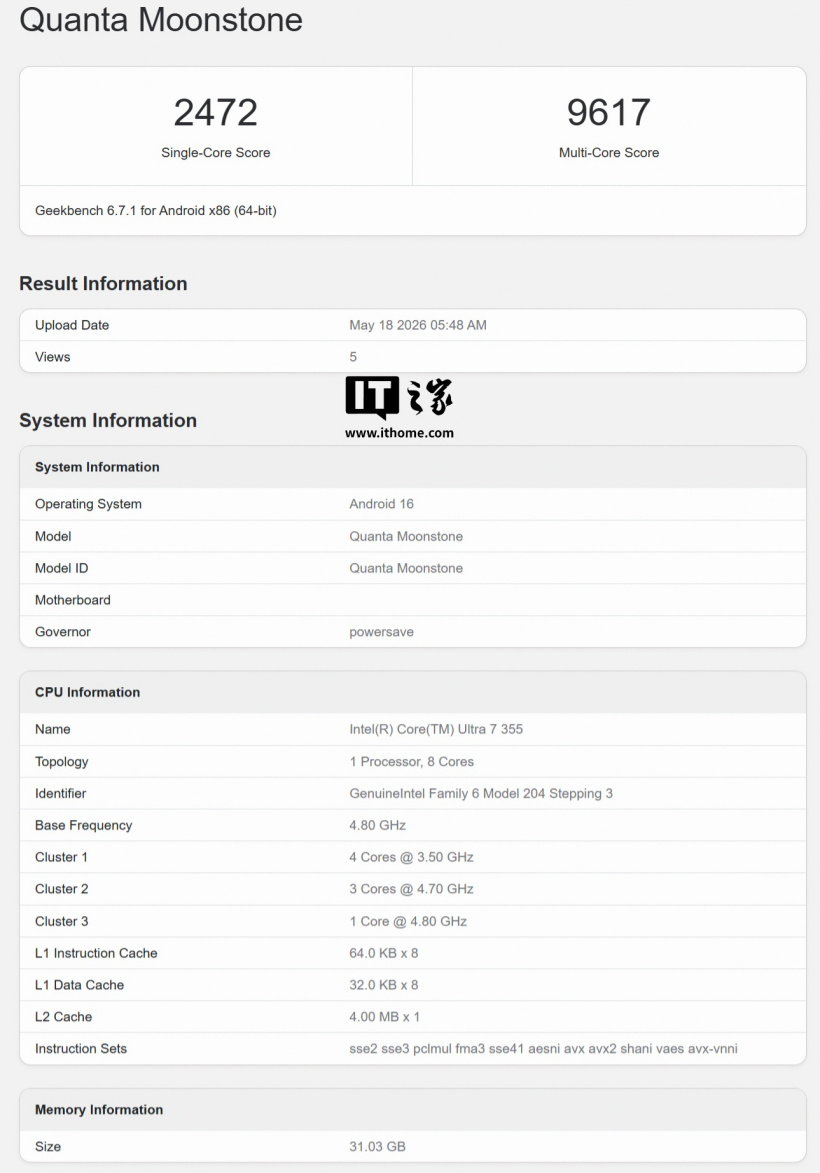Click the Cluster 1 label
The image size is (820, 1173).
tap(61, 857)
